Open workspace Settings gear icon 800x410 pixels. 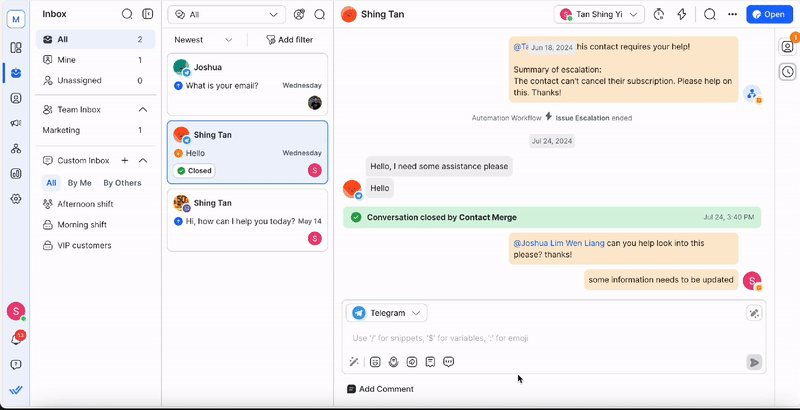[16, 198]
